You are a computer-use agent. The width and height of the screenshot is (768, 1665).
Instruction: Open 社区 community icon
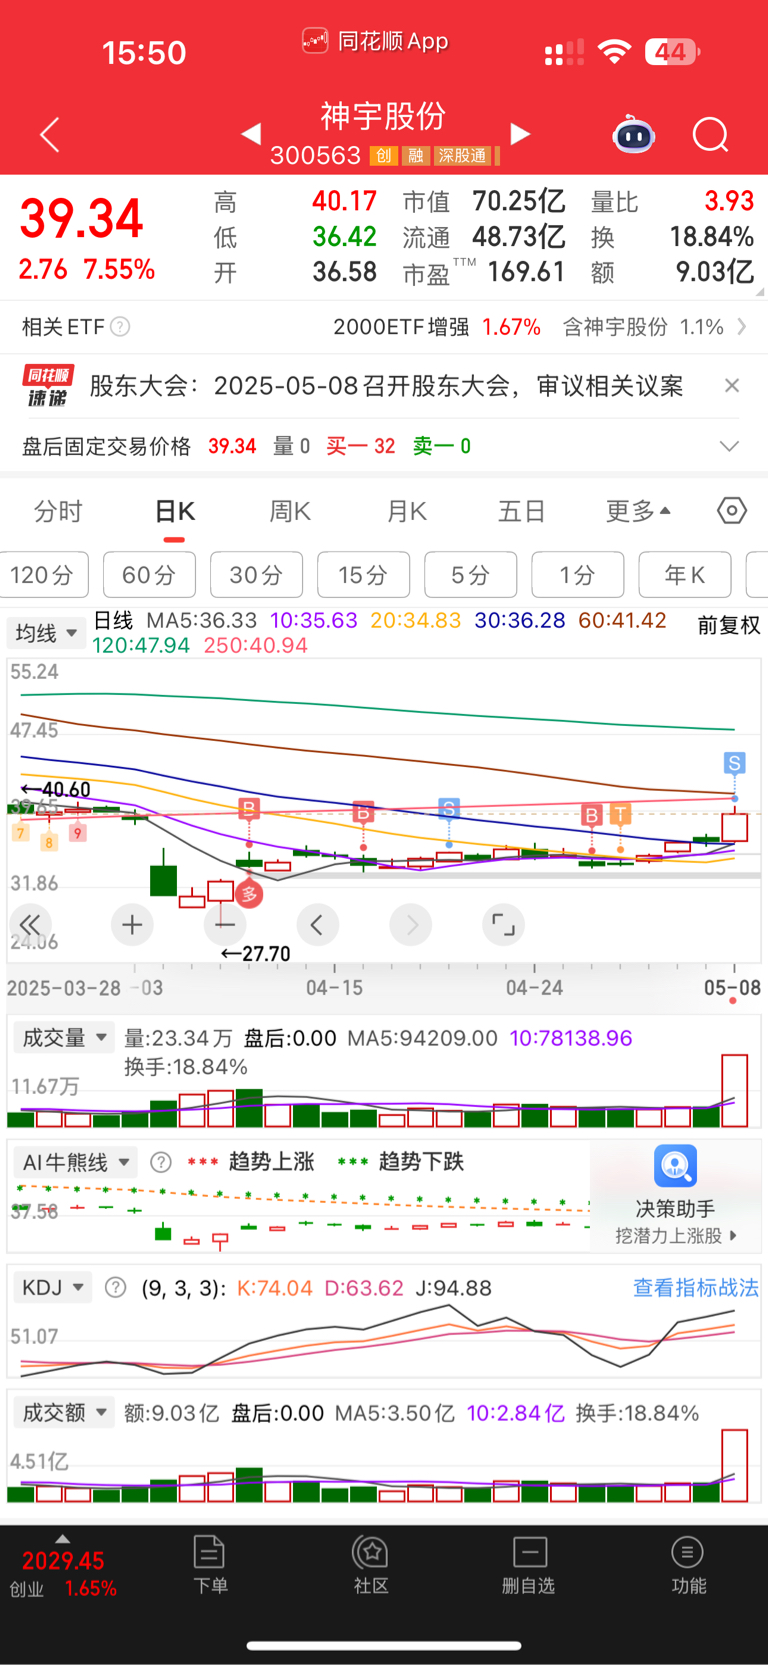click(371, 1564)
